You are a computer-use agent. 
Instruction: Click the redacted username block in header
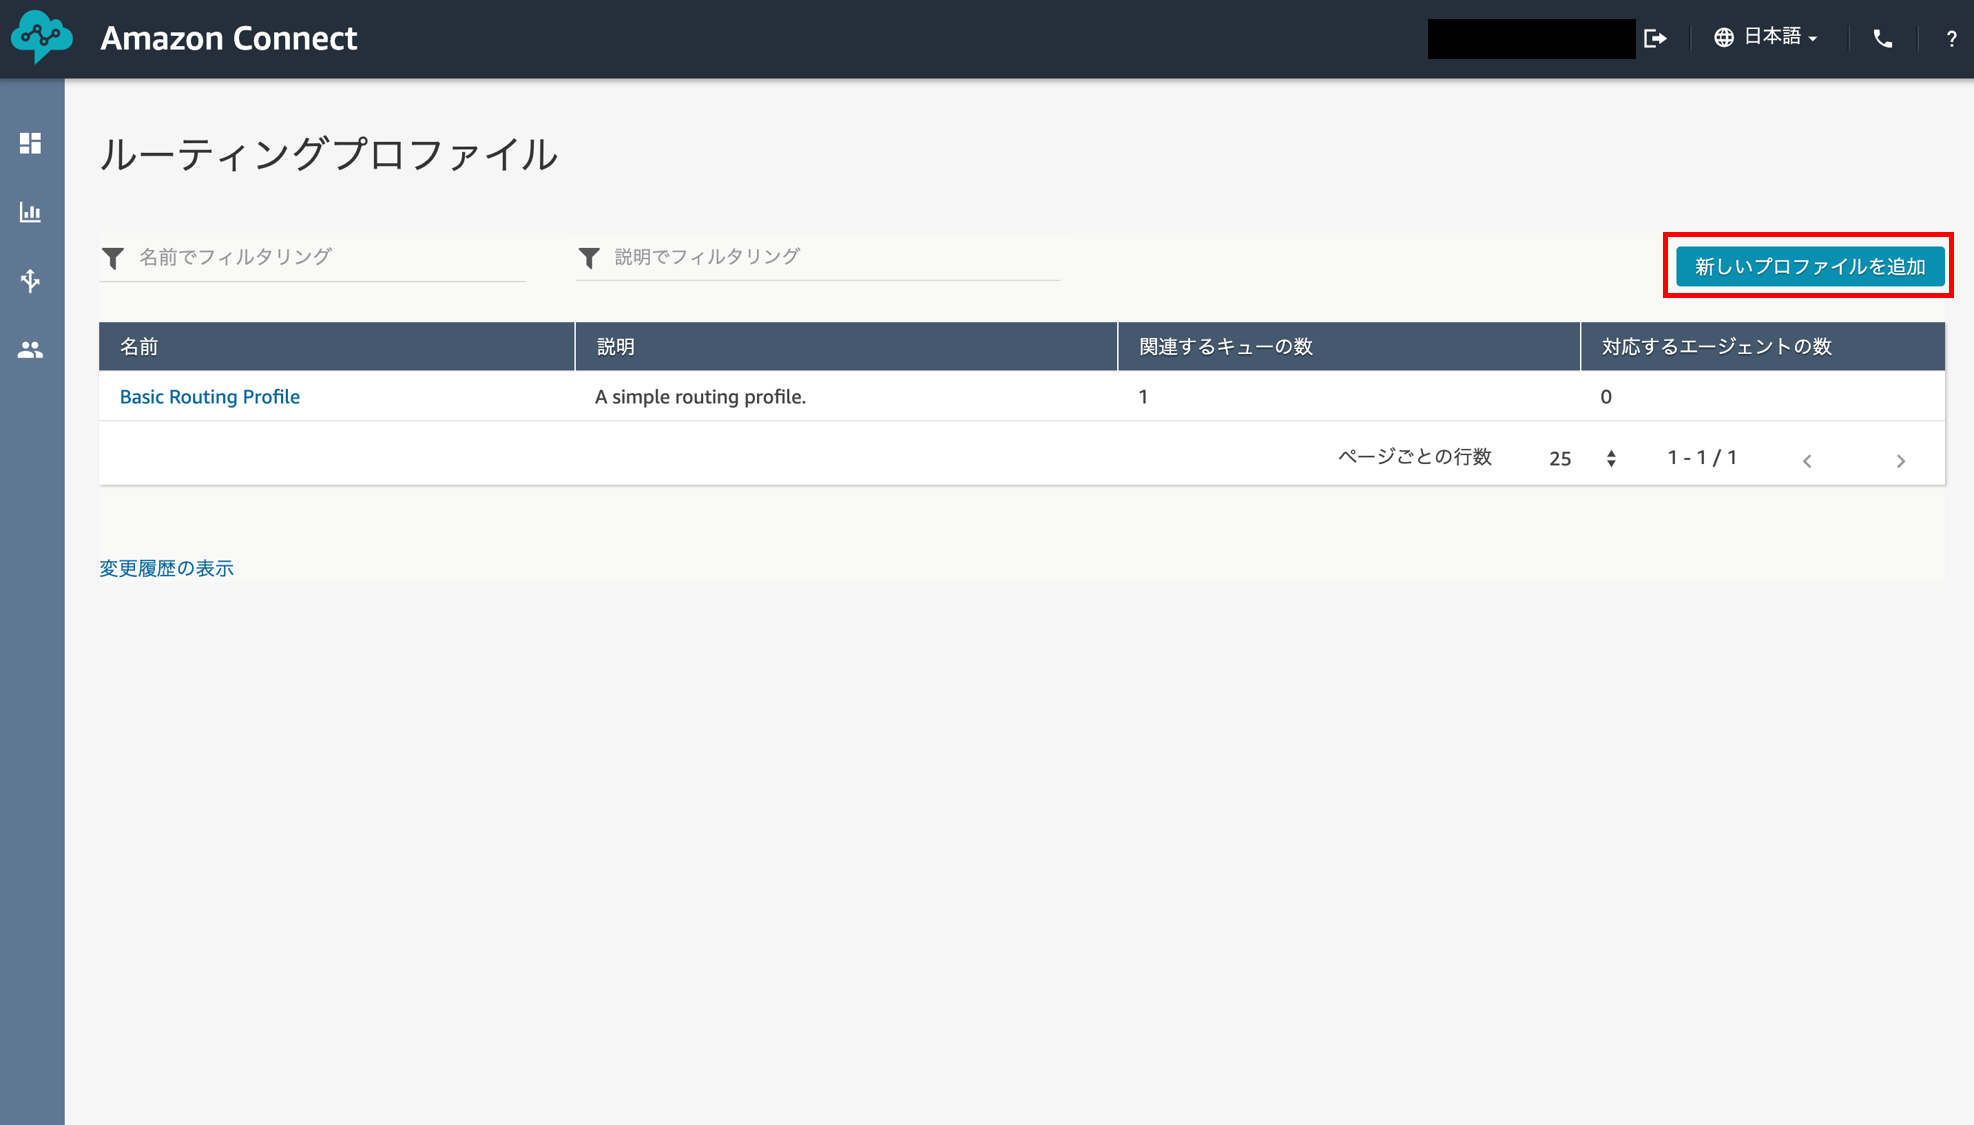click(1531, 38)
